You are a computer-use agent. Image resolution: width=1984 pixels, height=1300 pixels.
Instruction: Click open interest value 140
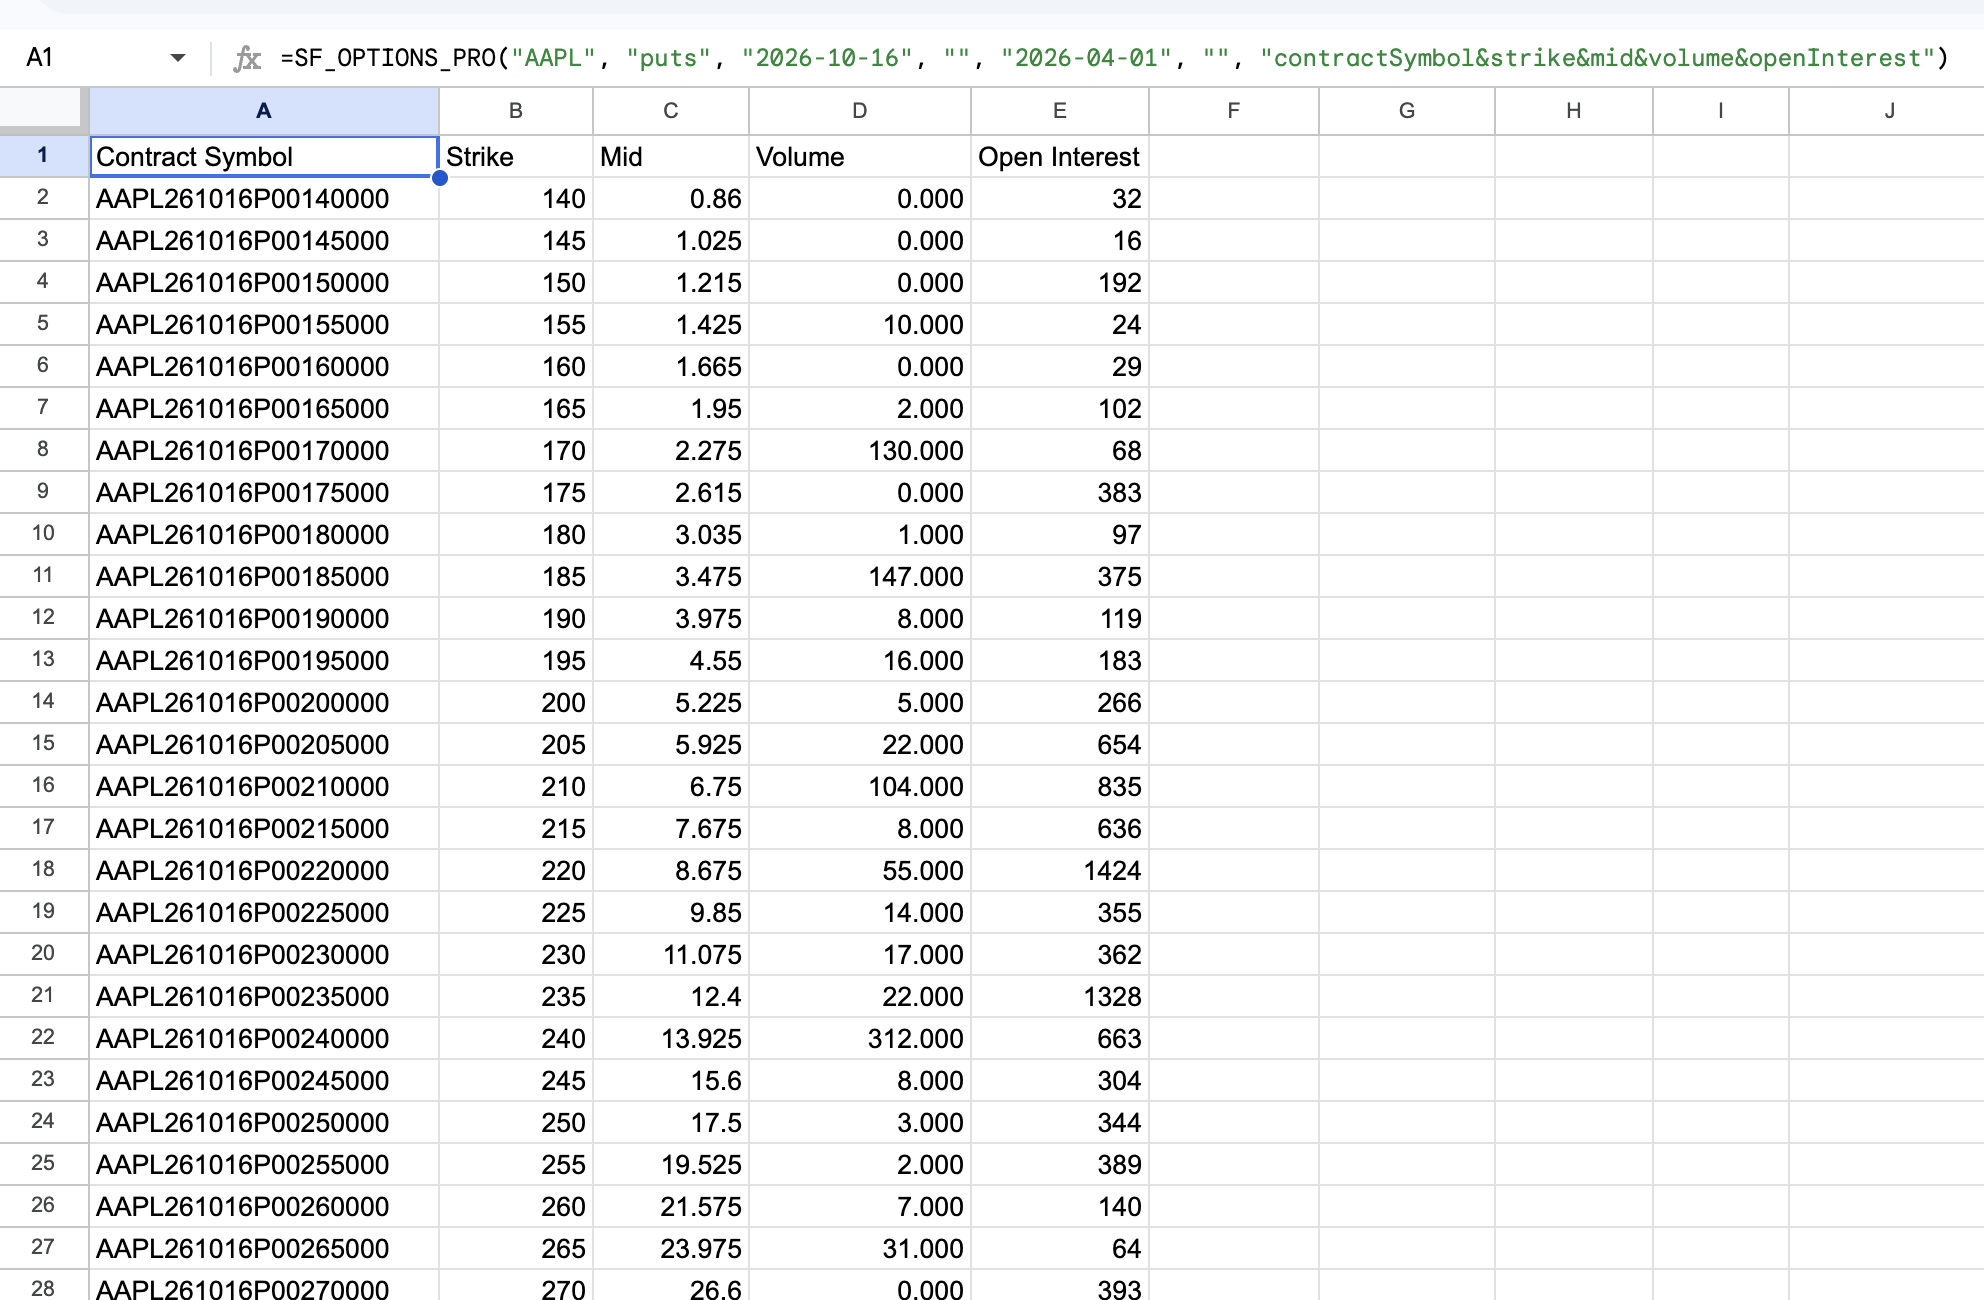click(x=1060, y=1207)
